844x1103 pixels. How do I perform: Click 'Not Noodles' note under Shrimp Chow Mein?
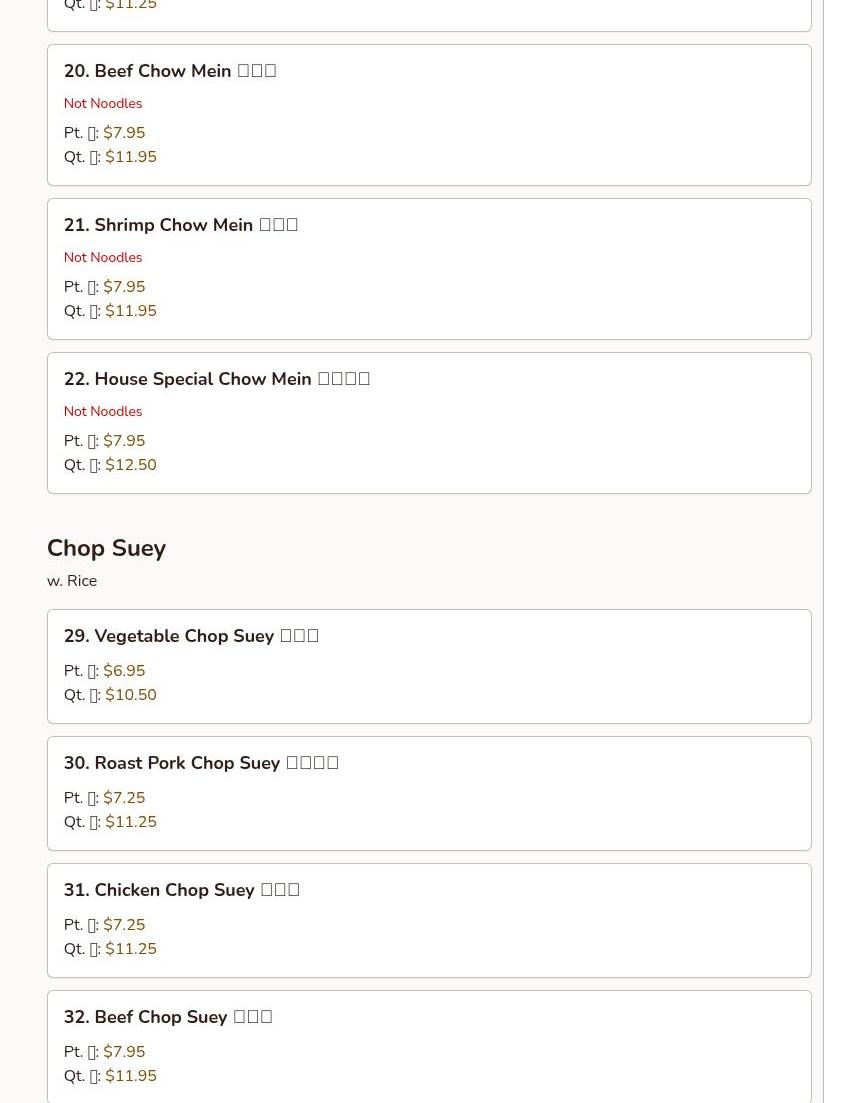[103, 257]
